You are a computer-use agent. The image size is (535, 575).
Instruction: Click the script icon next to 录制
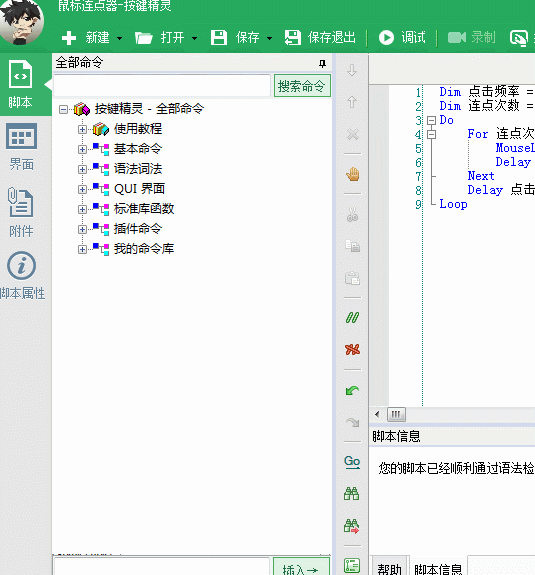518,37
